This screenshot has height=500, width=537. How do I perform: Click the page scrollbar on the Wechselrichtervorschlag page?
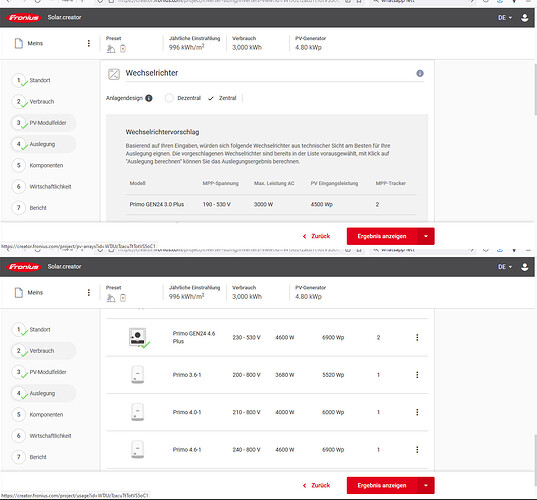pyautogui.click(x=535, y=89)
